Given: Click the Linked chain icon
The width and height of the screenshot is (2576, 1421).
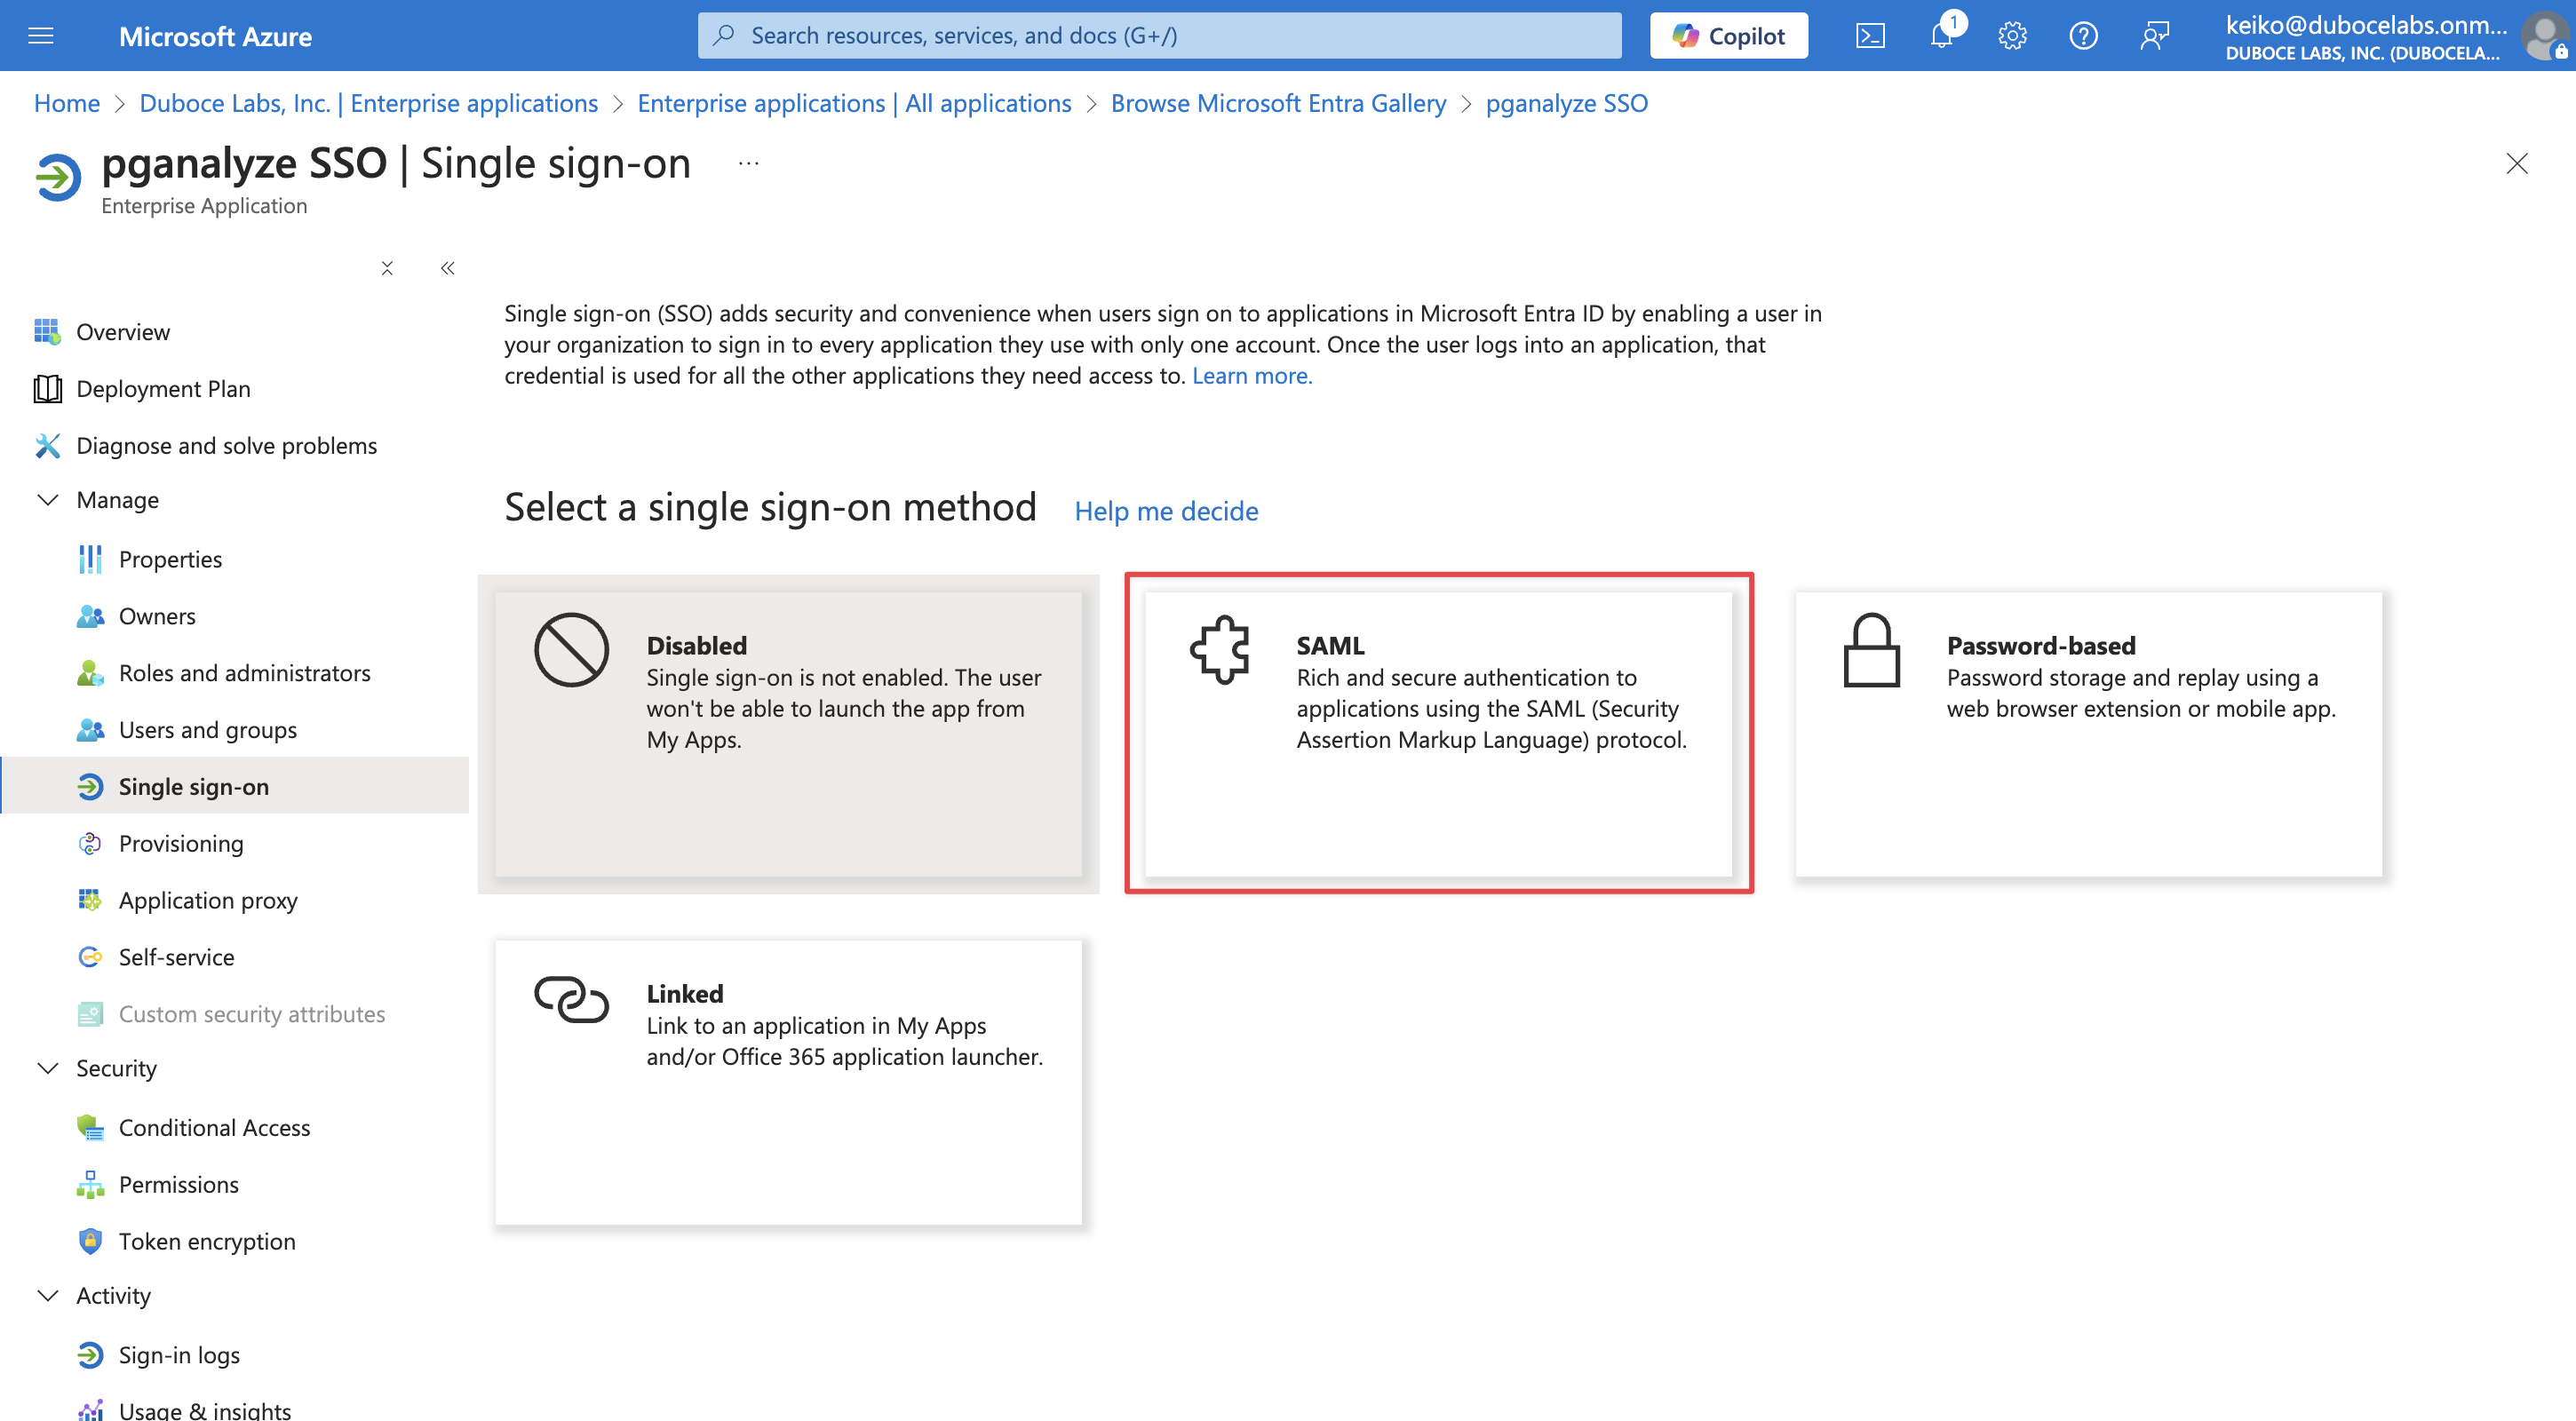Looking at the screenshot, I should [x=571, y=999].
